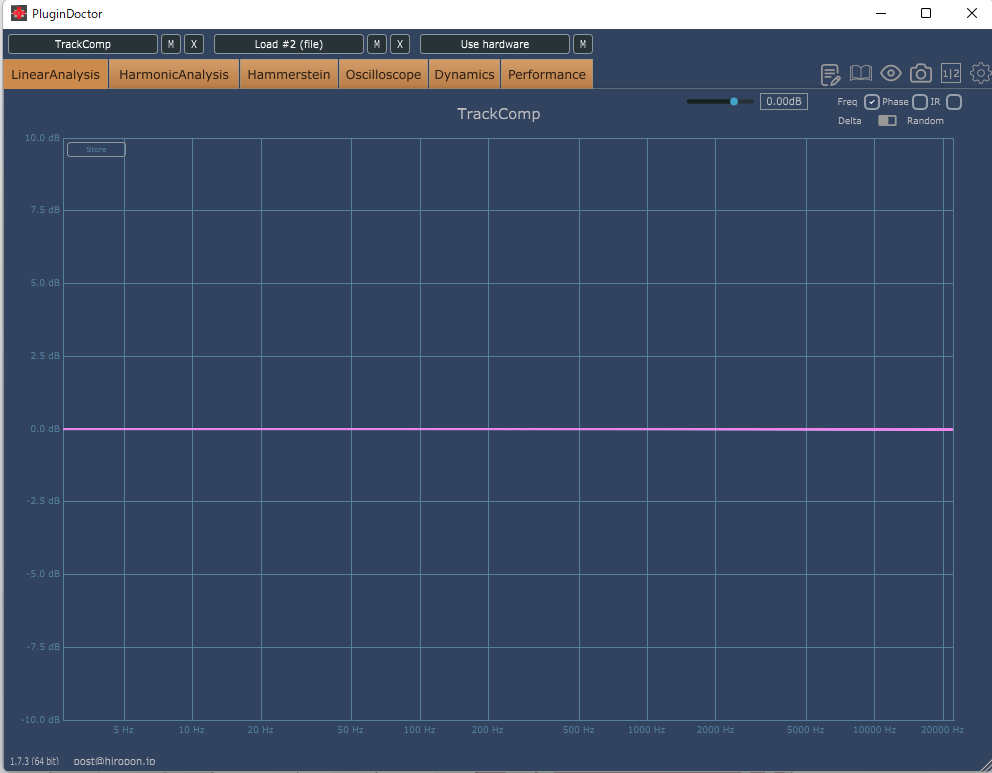Click the 5 Hz axis label
Screen dimensions: 992x773
(123, 730)
